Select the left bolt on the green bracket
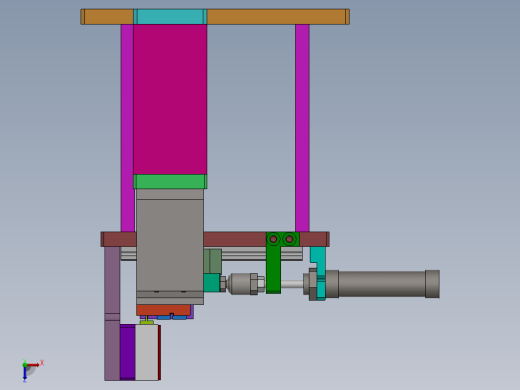The image size is (520, 390). (273, 239)
